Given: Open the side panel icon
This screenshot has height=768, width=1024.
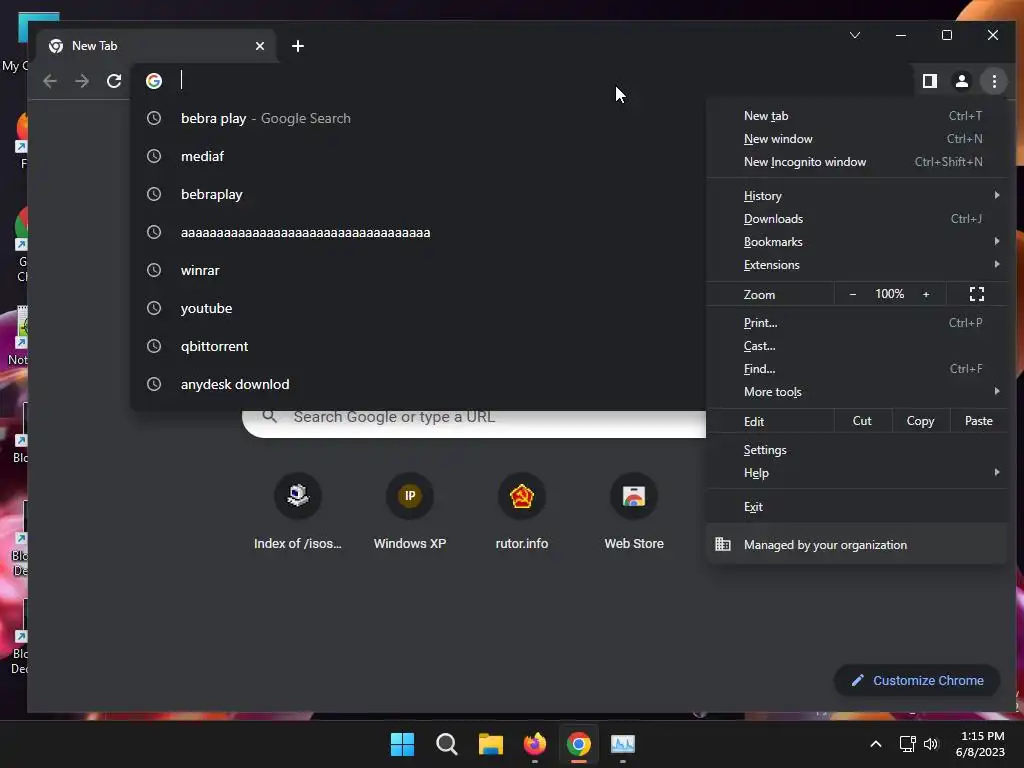Looking at the screenshot, I should pos(929,81).
